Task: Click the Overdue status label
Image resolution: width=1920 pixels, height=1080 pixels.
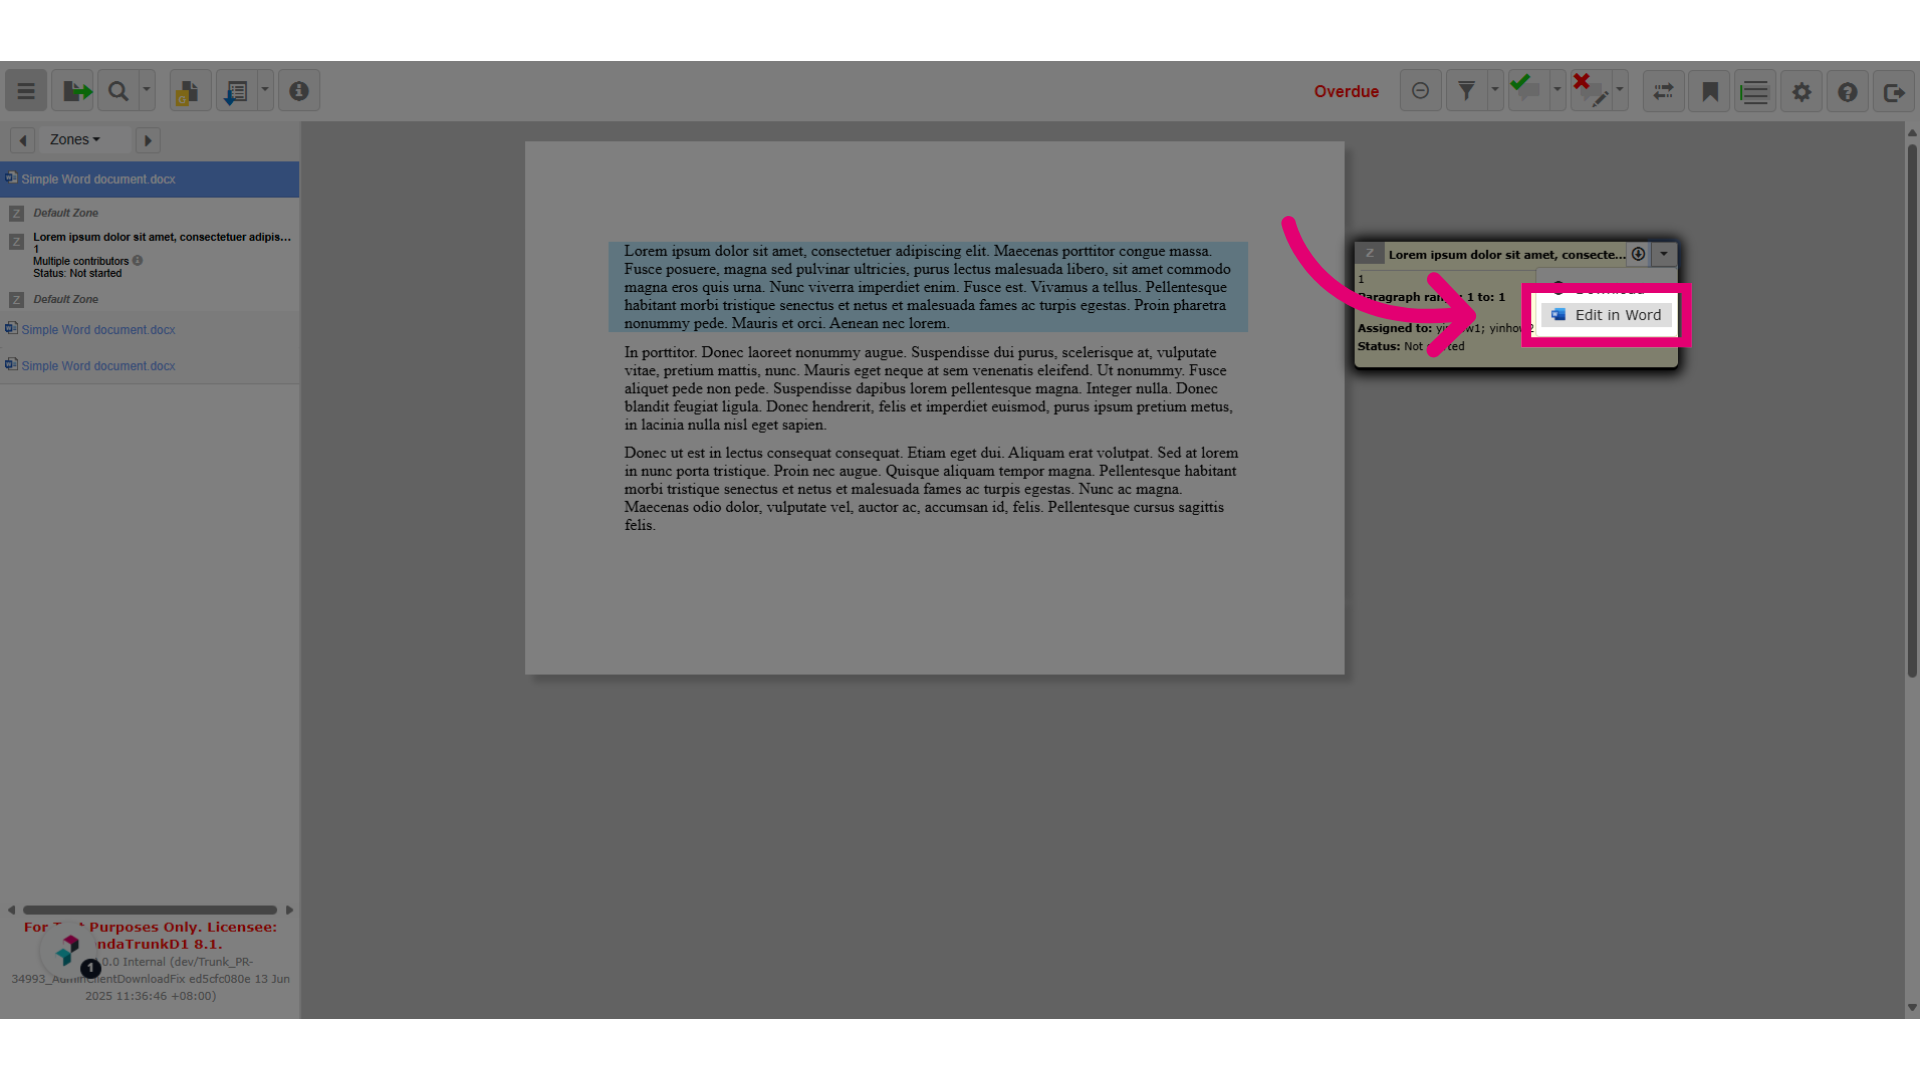Action: pos(1346,91)
